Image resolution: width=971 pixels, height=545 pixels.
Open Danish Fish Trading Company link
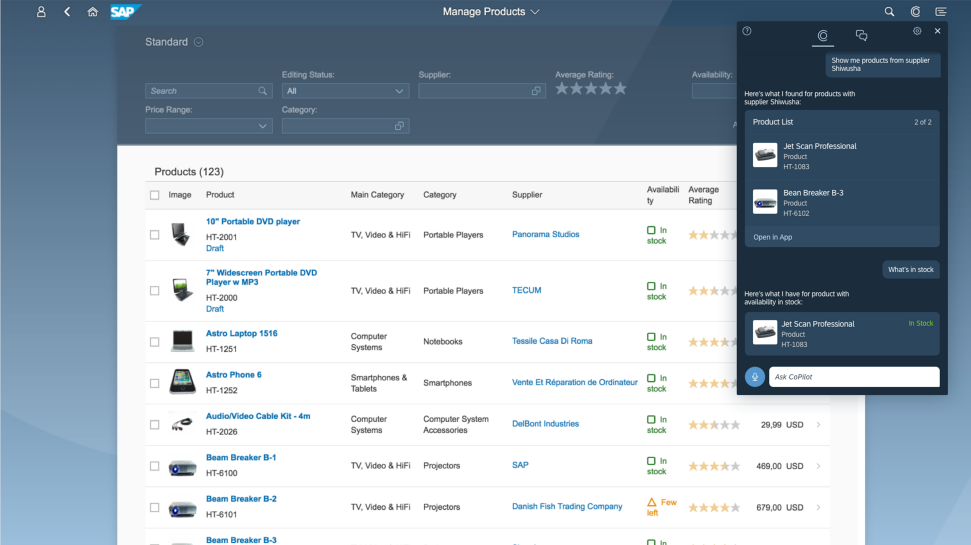click(567, 507)
